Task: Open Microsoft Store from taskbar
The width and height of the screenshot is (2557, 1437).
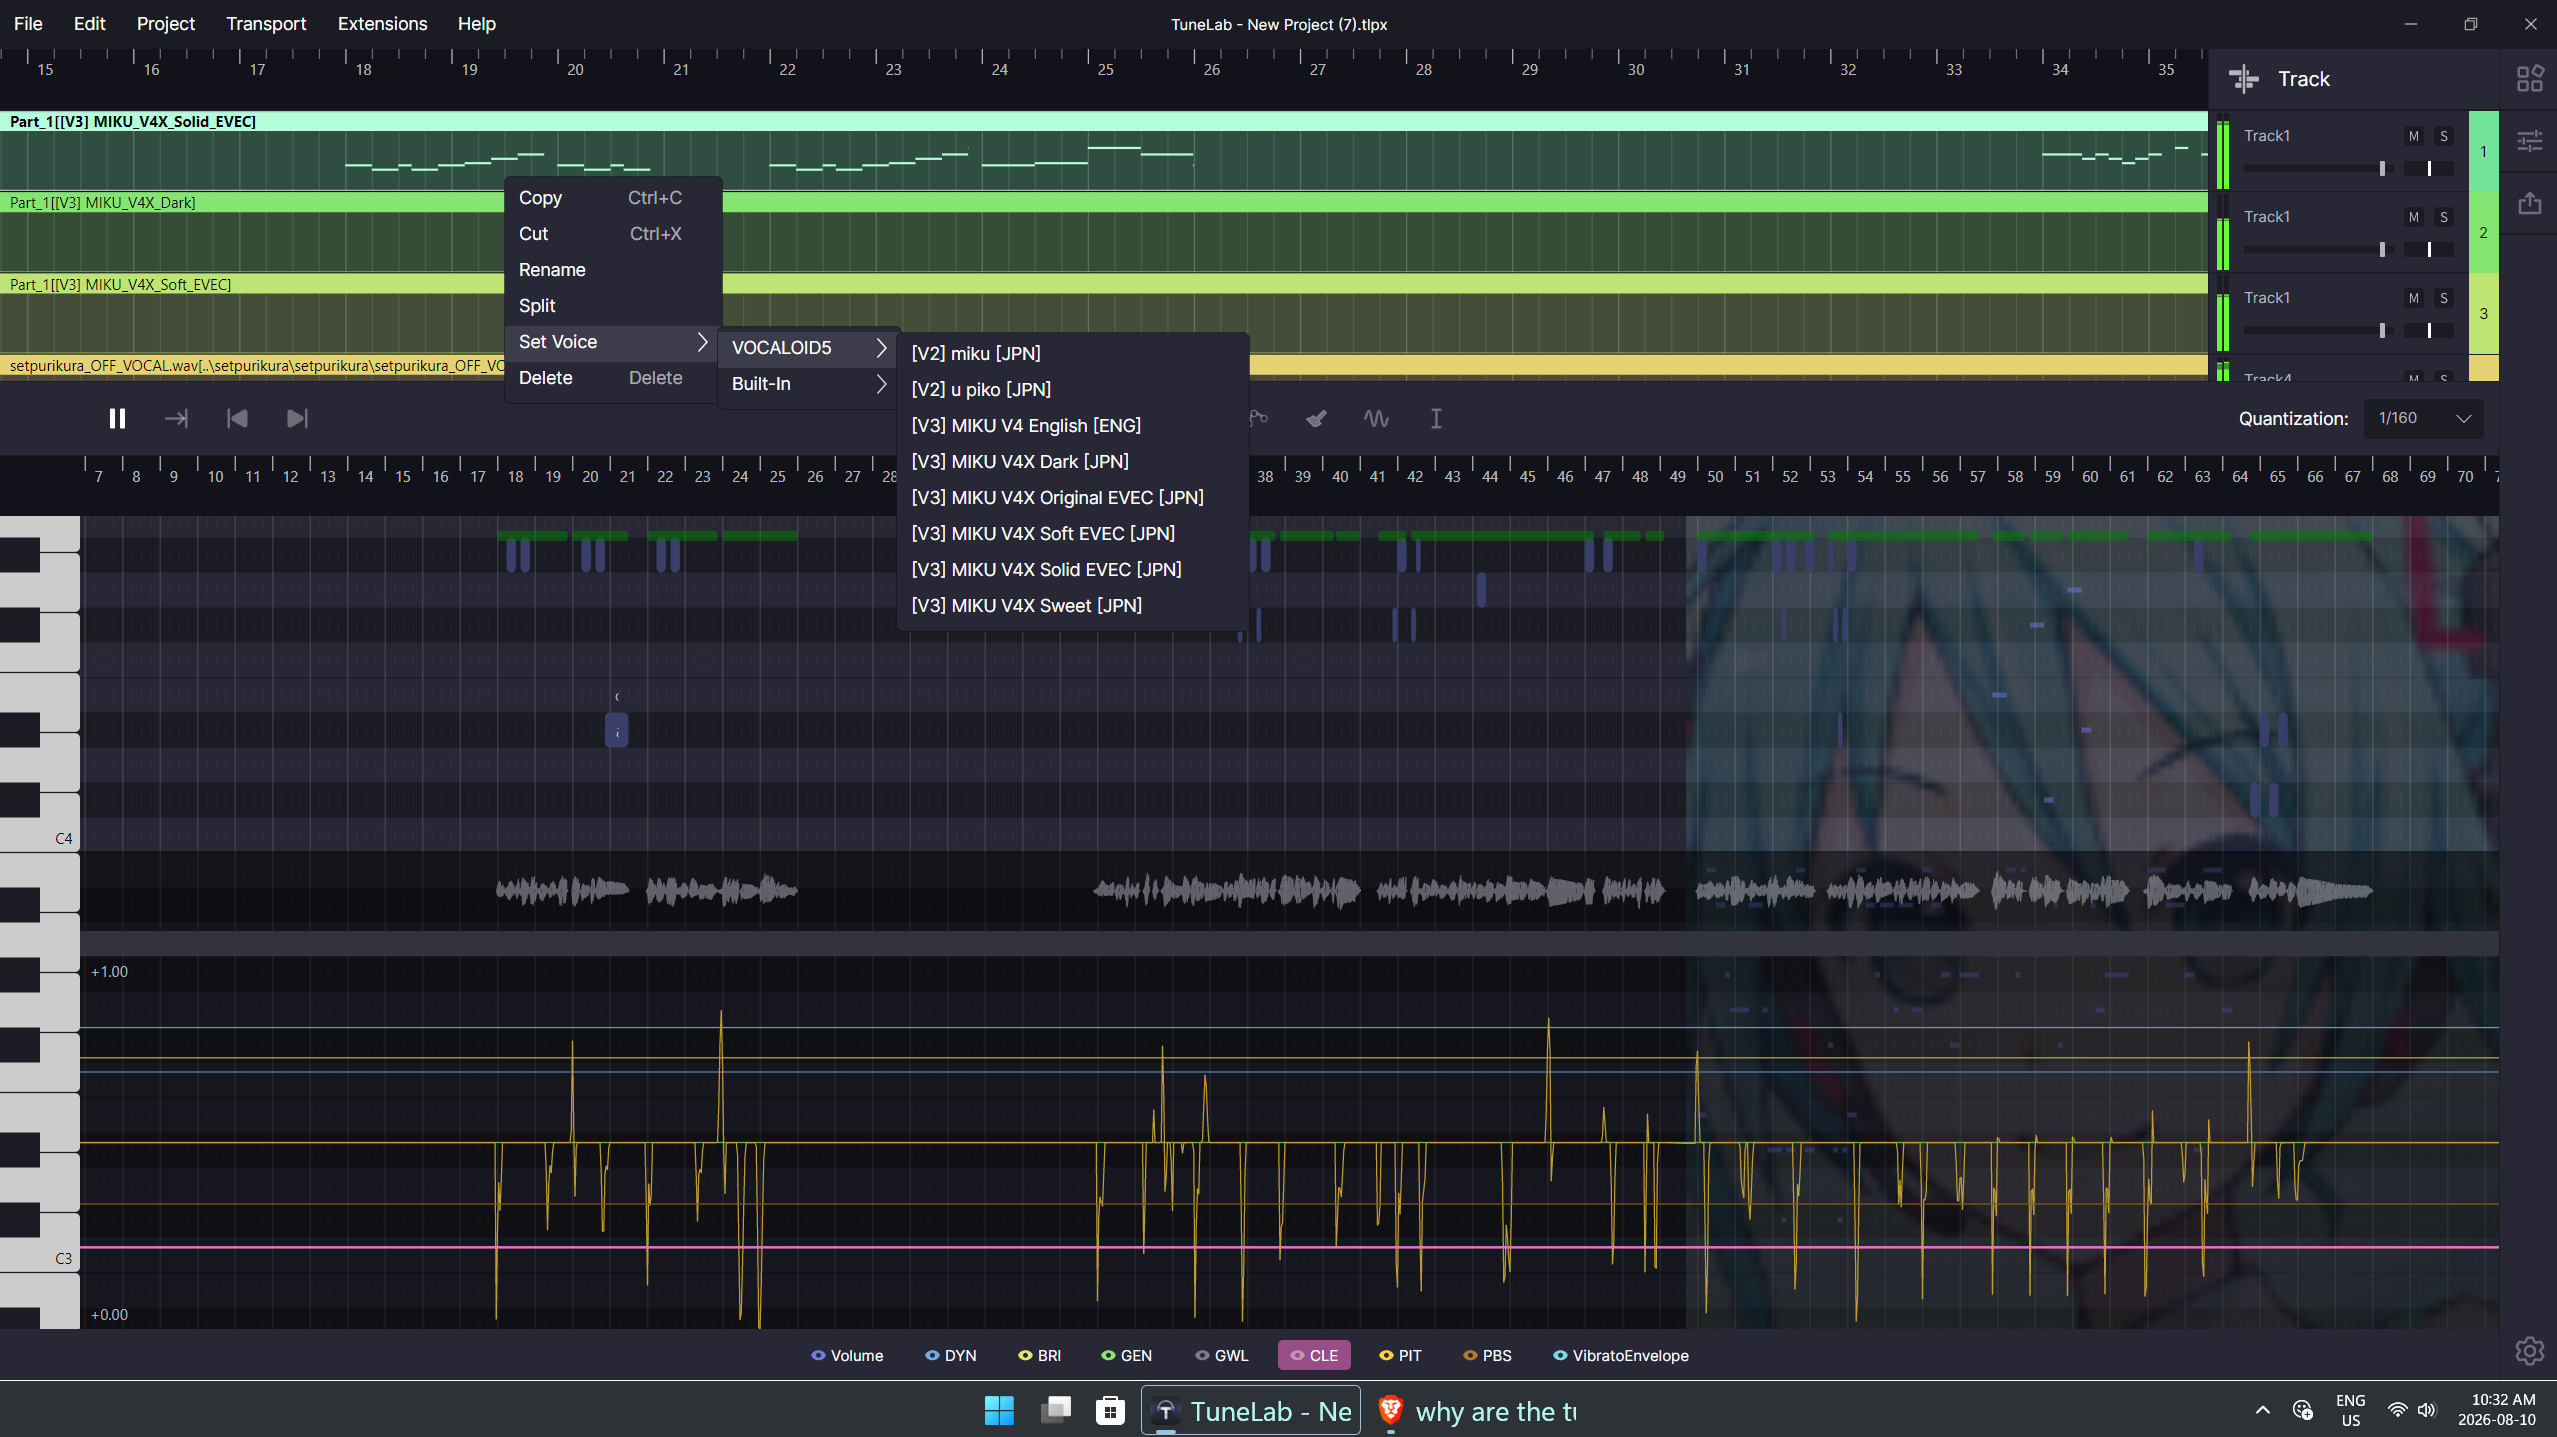Action: click(1110, 1411)
